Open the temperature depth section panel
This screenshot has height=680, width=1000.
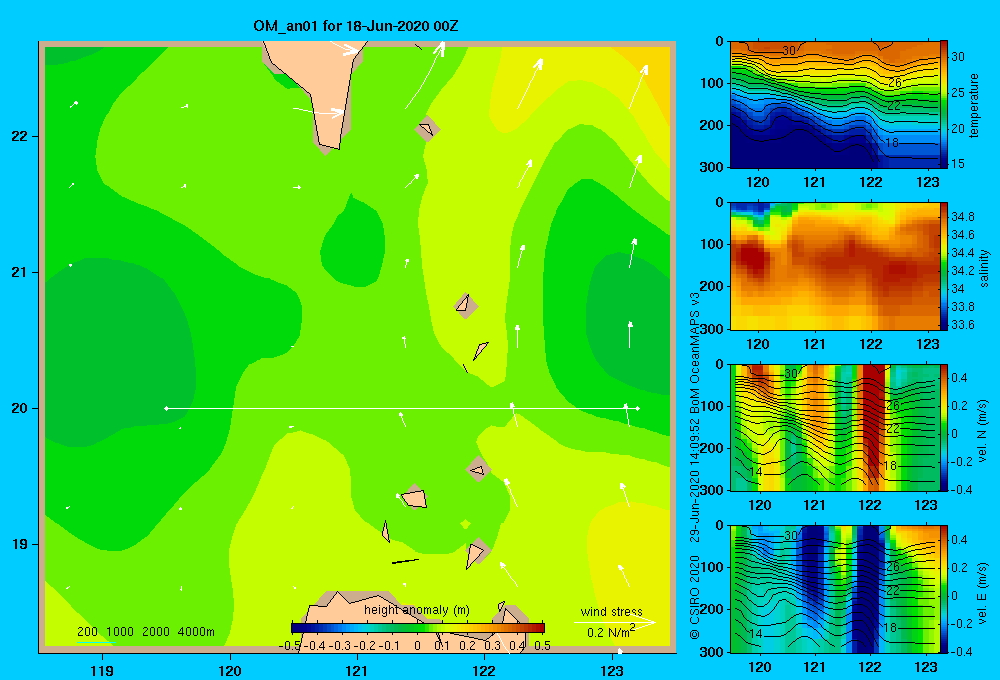coord(835,105)
